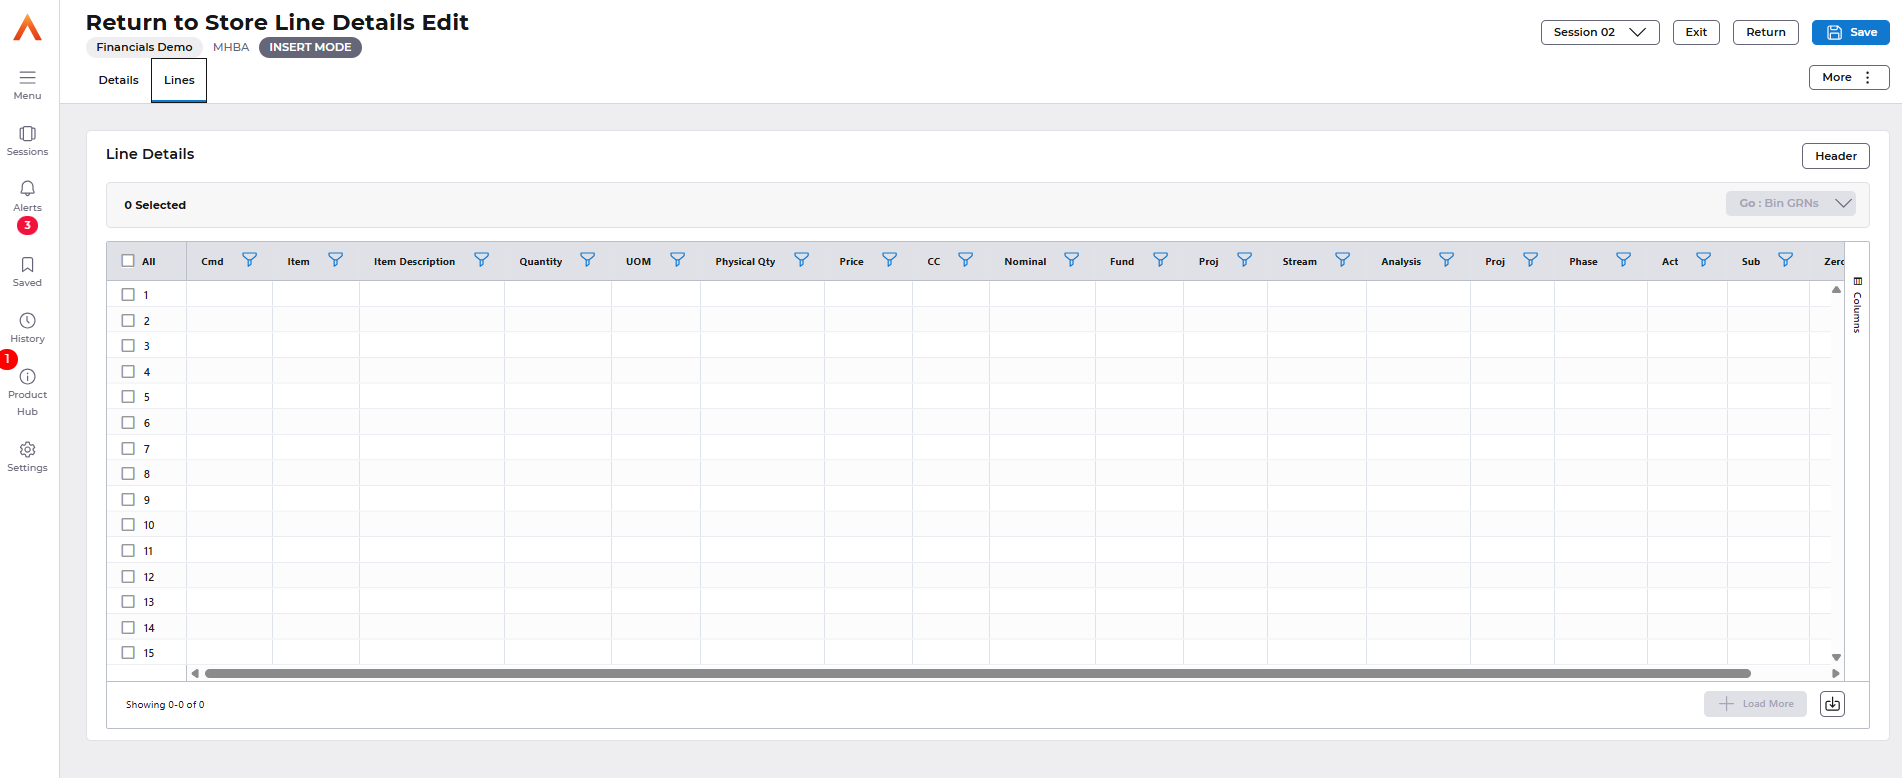Filter the Stream column
Image resolution: width=1902 pixels, height=778 pixels.
coord(1343,260)
